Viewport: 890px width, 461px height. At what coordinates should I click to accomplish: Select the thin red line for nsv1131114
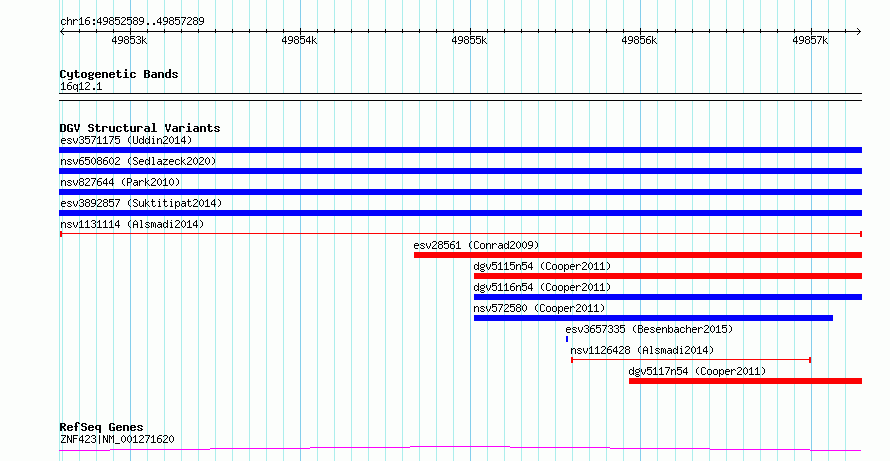pyautogui.click(x=460, y=234)
